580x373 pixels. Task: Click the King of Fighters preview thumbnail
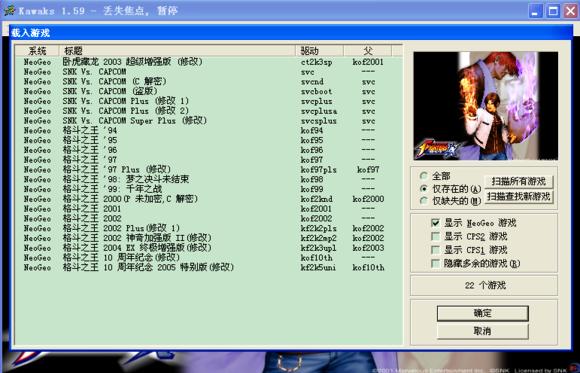(485, 106)
